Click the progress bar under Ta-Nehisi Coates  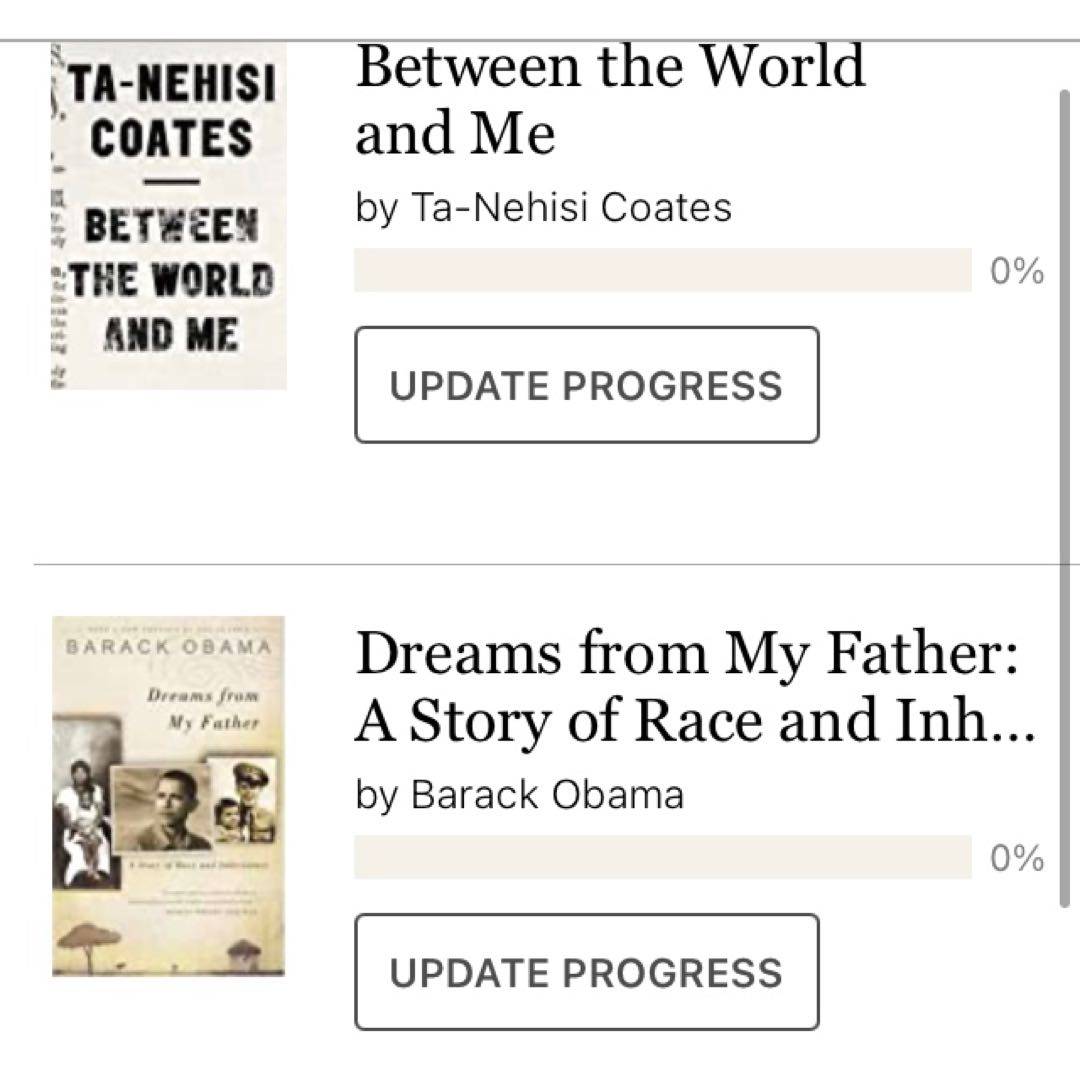click(662, 270)
